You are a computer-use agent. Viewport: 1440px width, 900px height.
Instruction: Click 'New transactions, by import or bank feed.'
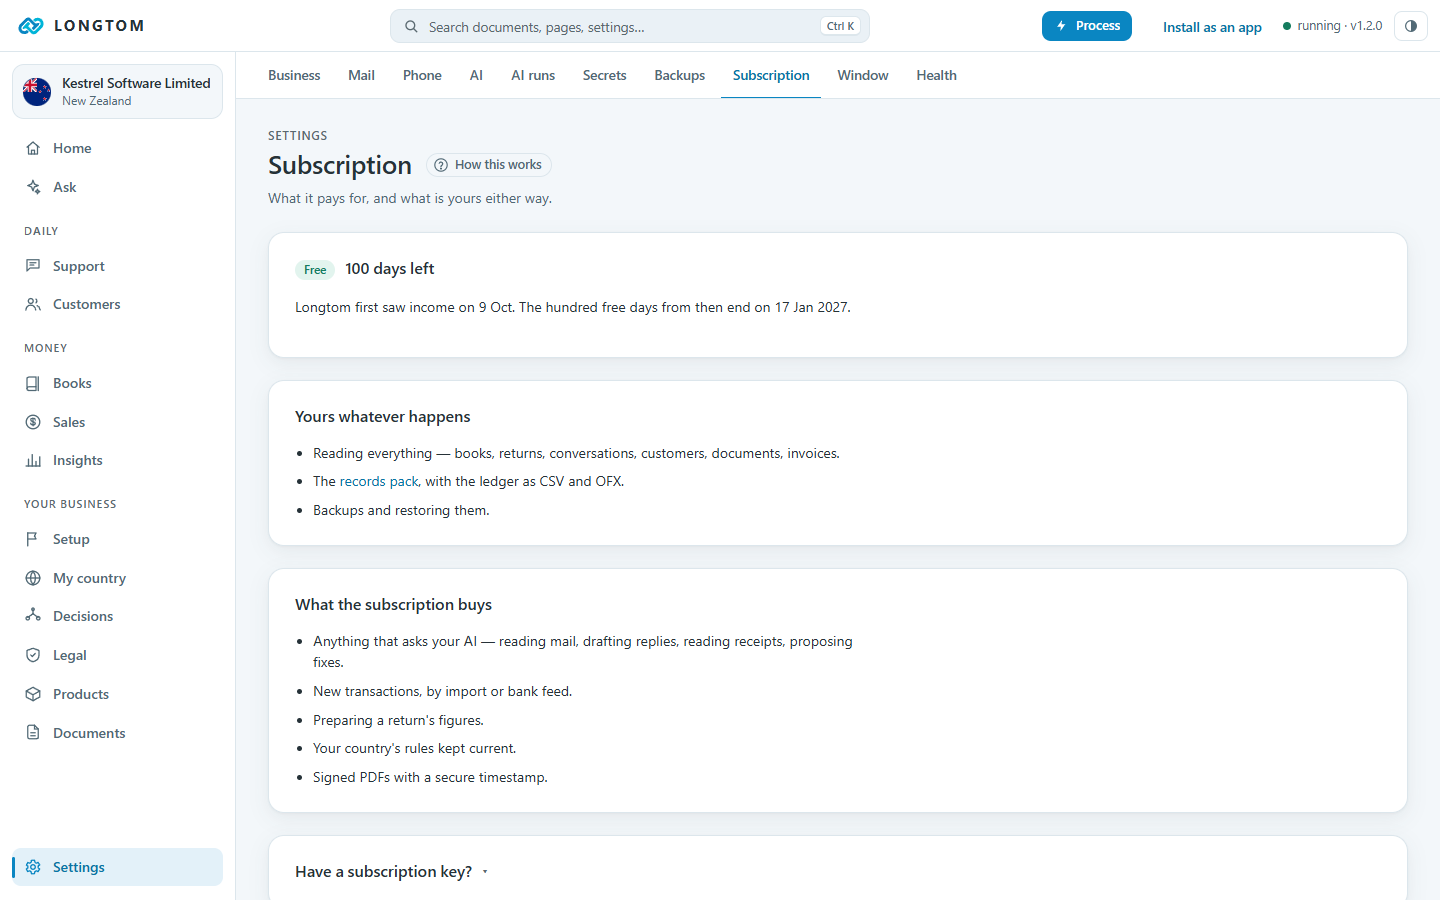pos(443,691)
